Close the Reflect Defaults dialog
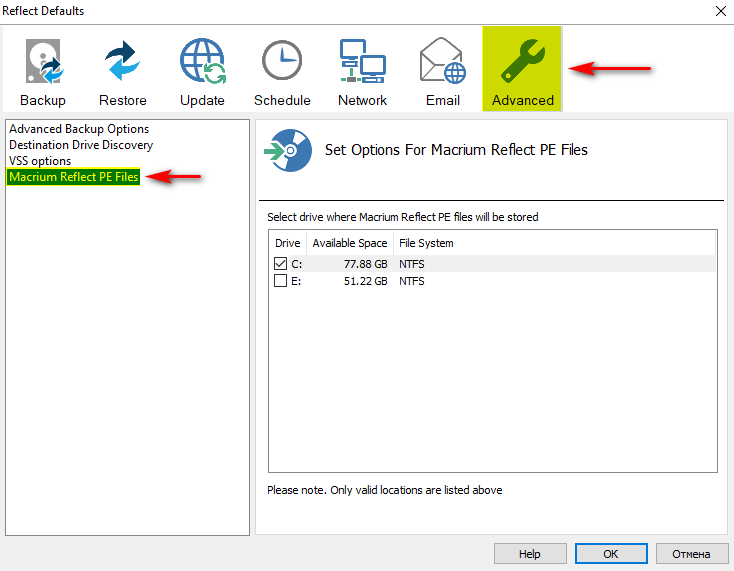Image resolution: width=734 pixels, height=571 pixels. (x=721, y=11)
